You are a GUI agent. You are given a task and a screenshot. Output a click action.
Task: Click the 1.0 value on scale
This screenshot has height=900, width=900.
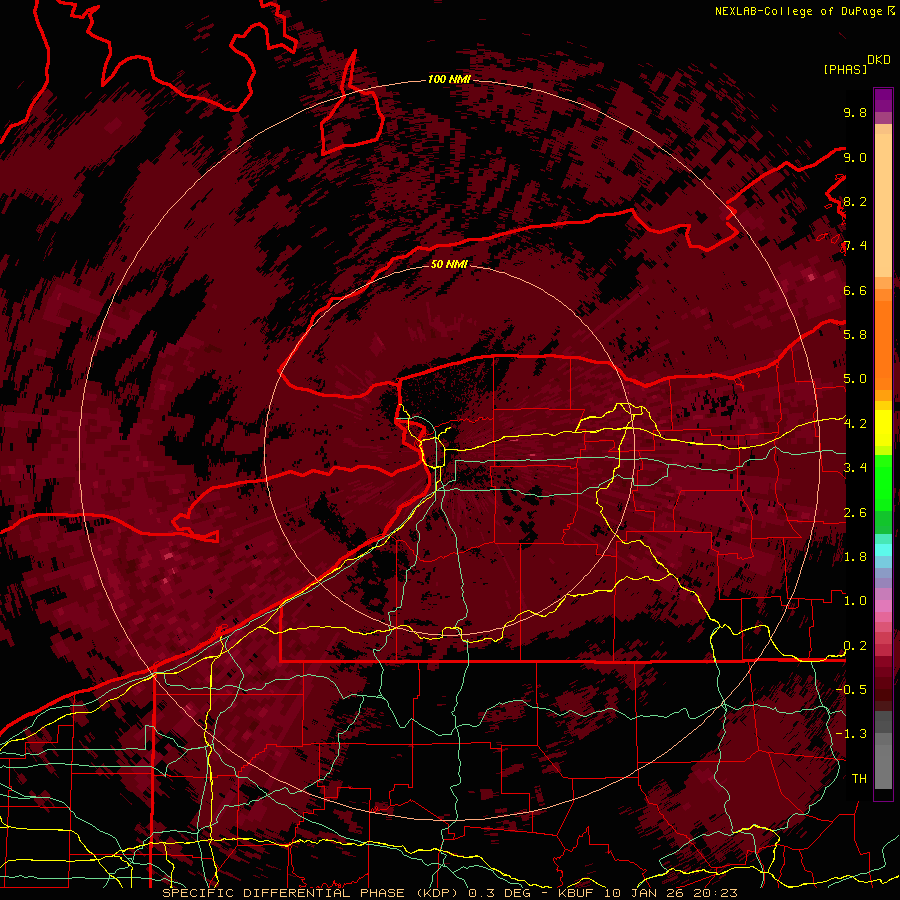[855, 600]
